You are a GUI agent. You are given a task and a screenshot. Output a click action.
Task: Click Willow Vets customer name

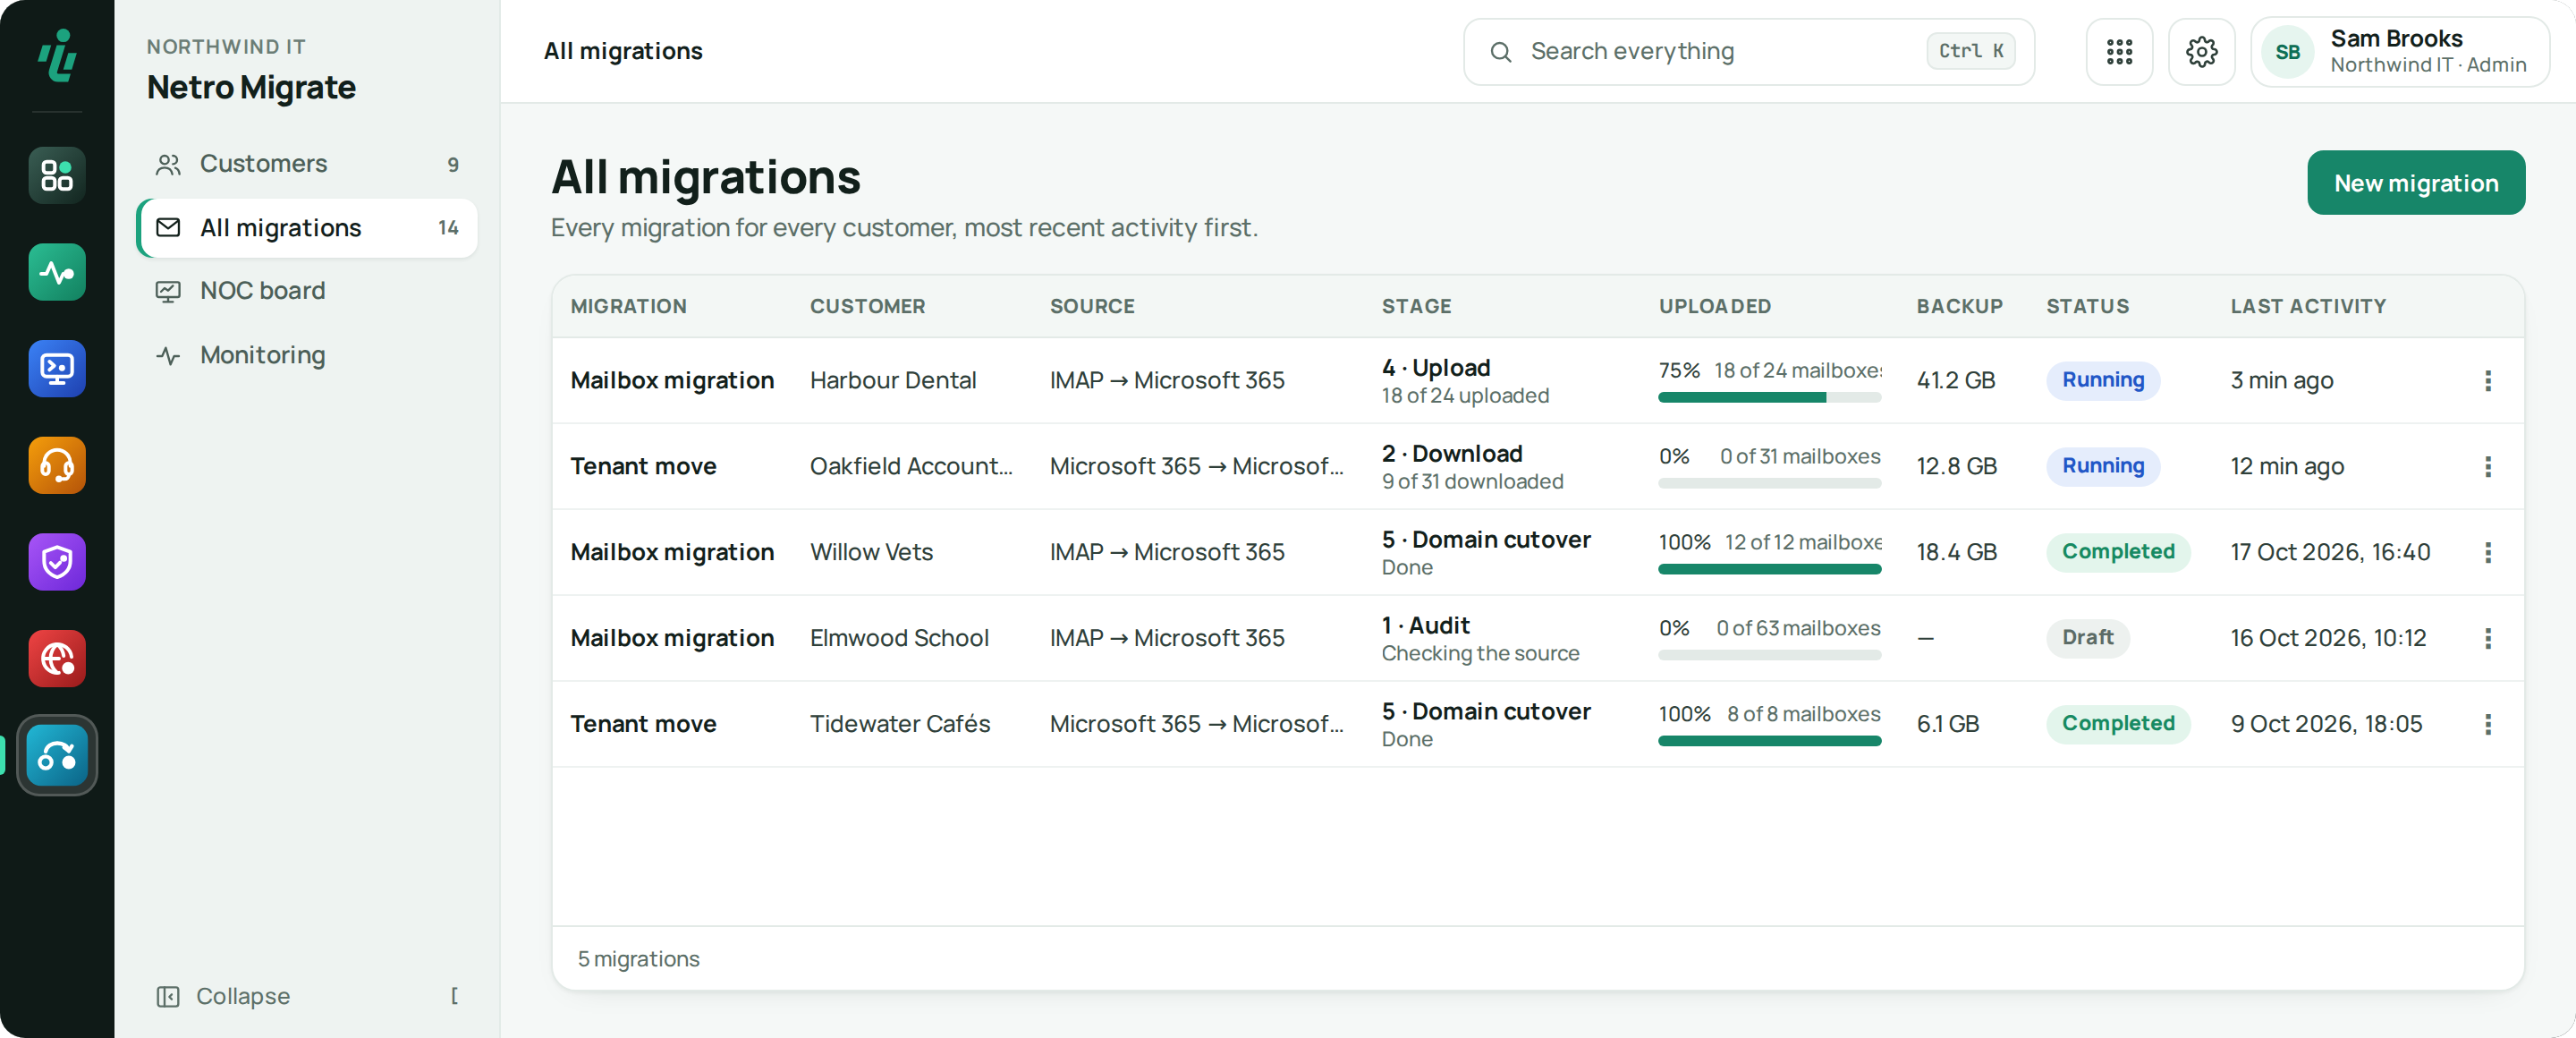[x=871, y=553]
